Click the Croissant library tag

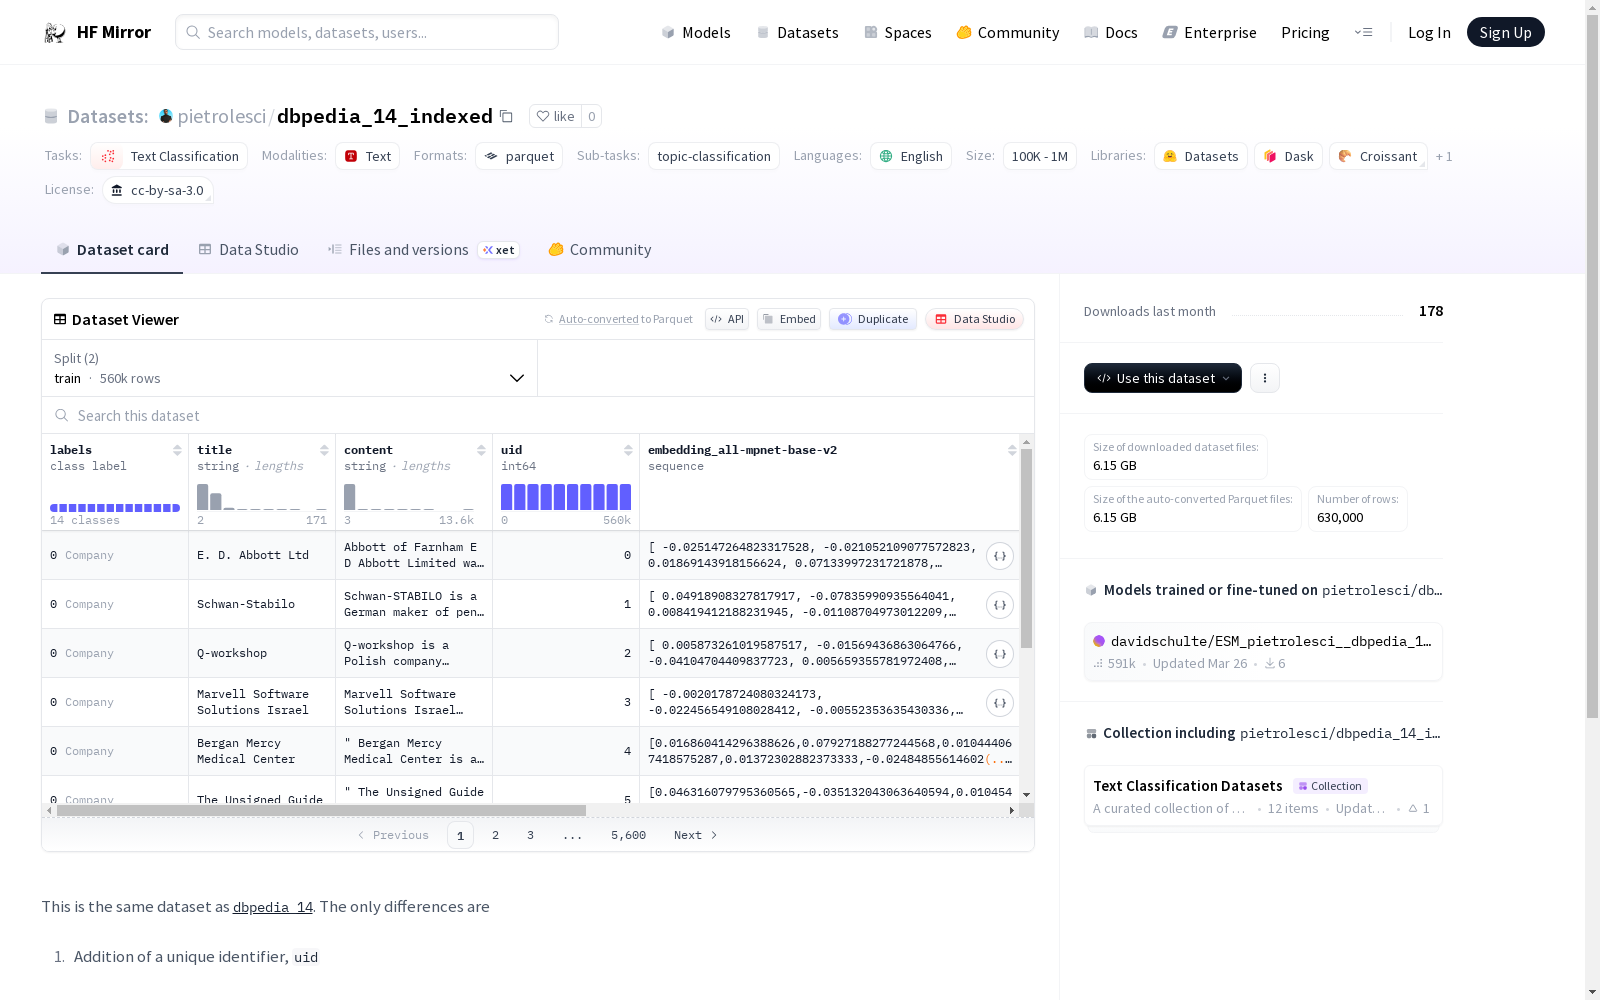point(1378,157)
